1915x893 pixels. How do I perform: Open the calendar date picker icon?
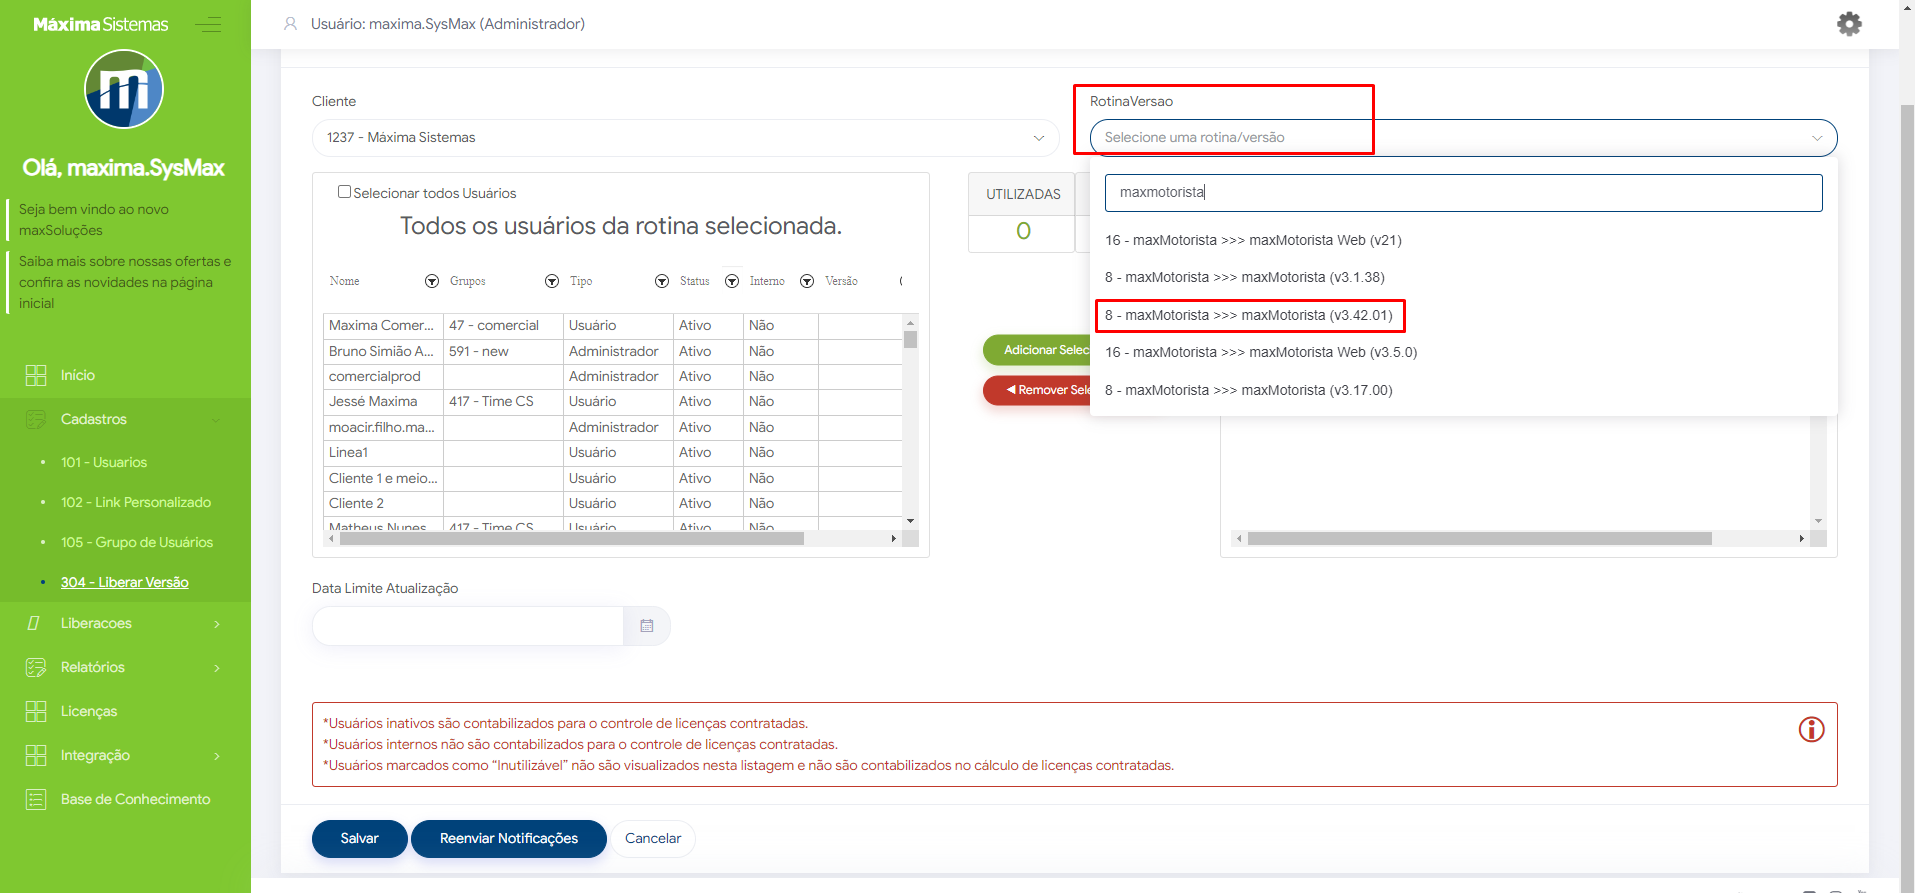(x=647, y=626)
